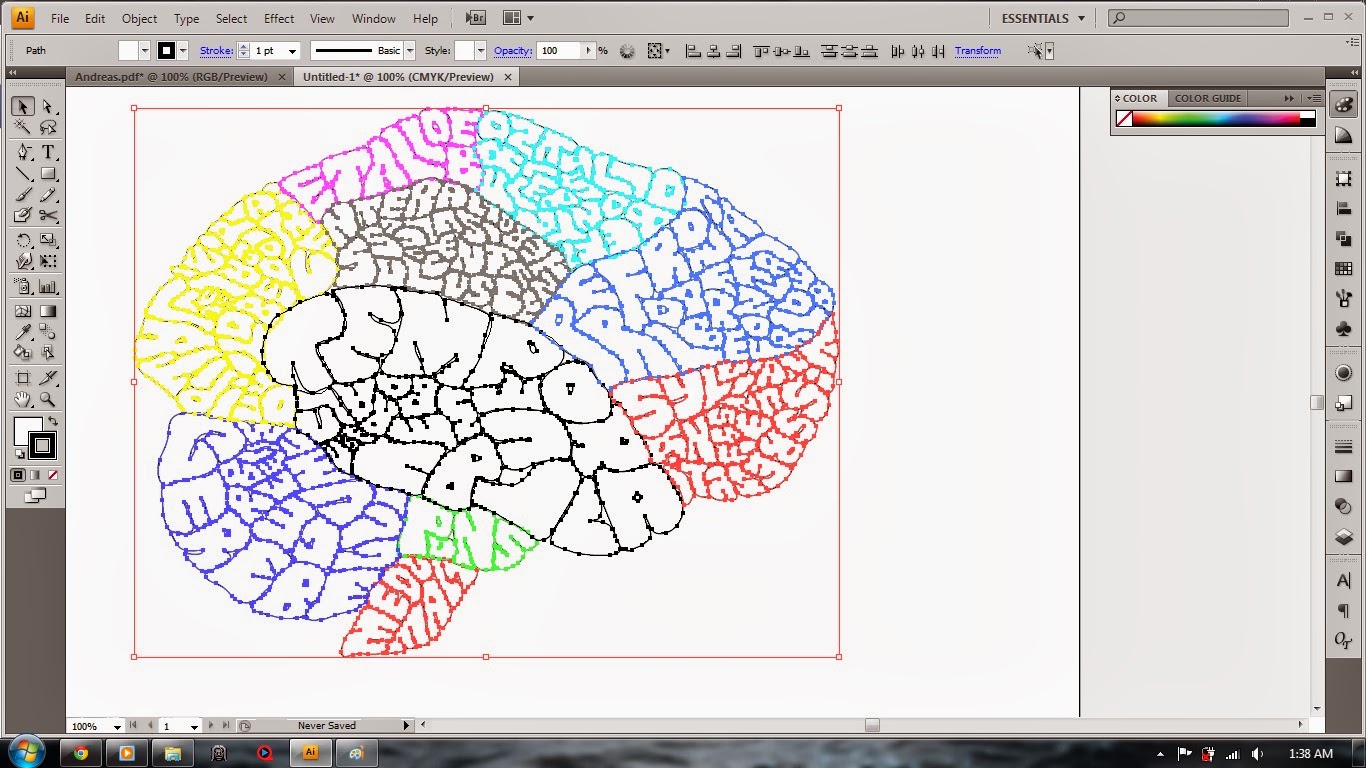Open the arrange documents dropdown

pyautogui.click(x=517, y=18)
